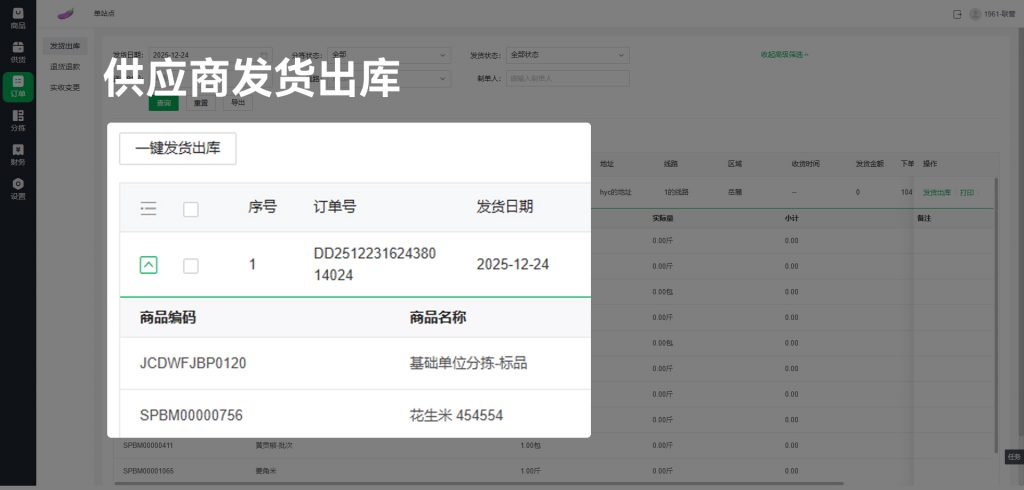The image size is (1024, 490).
Task: Click the 制单人 input field
Action: coord(567,78)
